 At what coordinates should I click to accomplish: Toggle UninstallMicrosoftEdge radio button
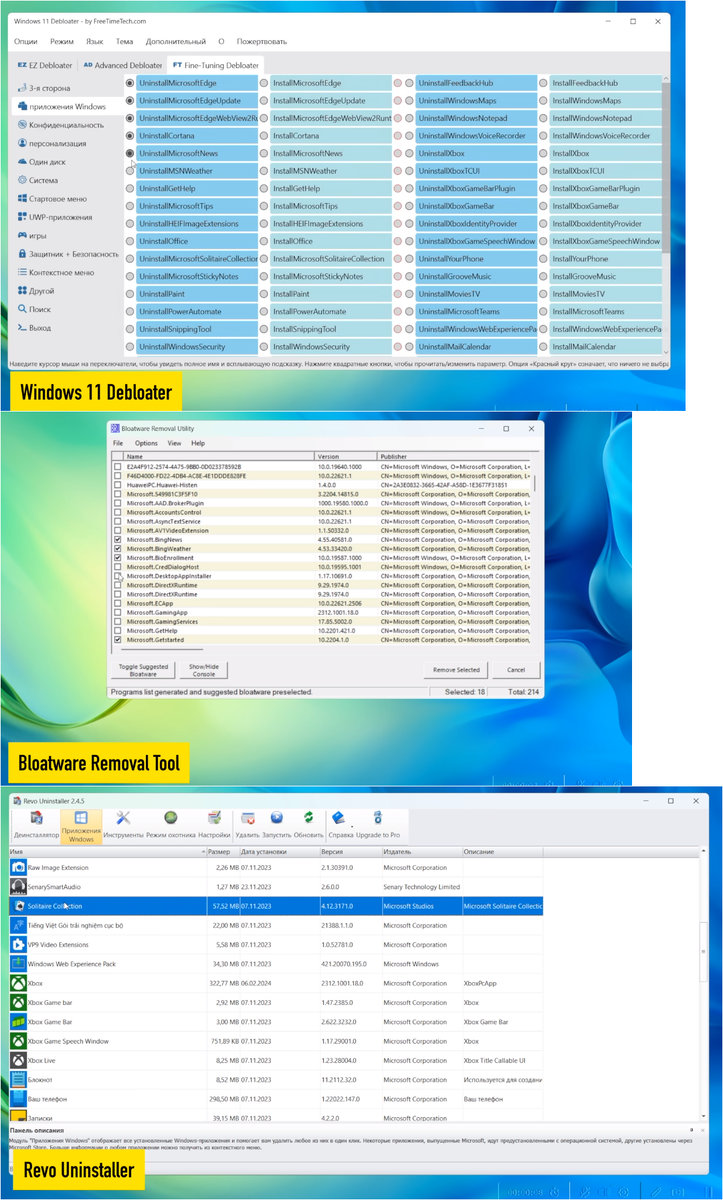pyautogui.click(x=130, y=83)
